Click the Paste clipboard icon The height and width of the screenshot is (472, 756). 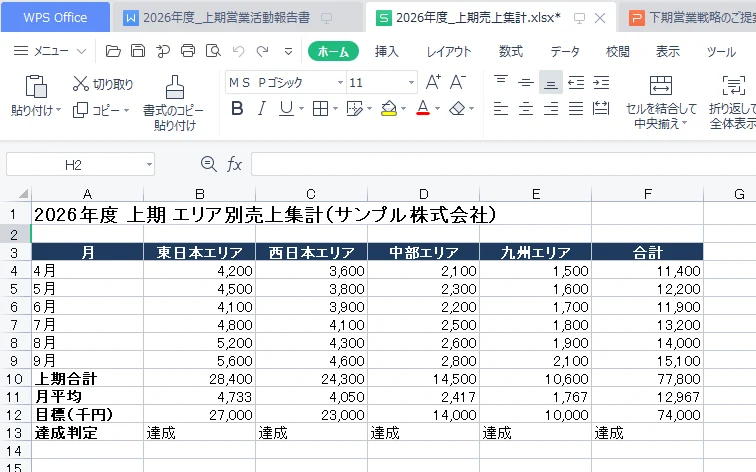click(36, 87)
